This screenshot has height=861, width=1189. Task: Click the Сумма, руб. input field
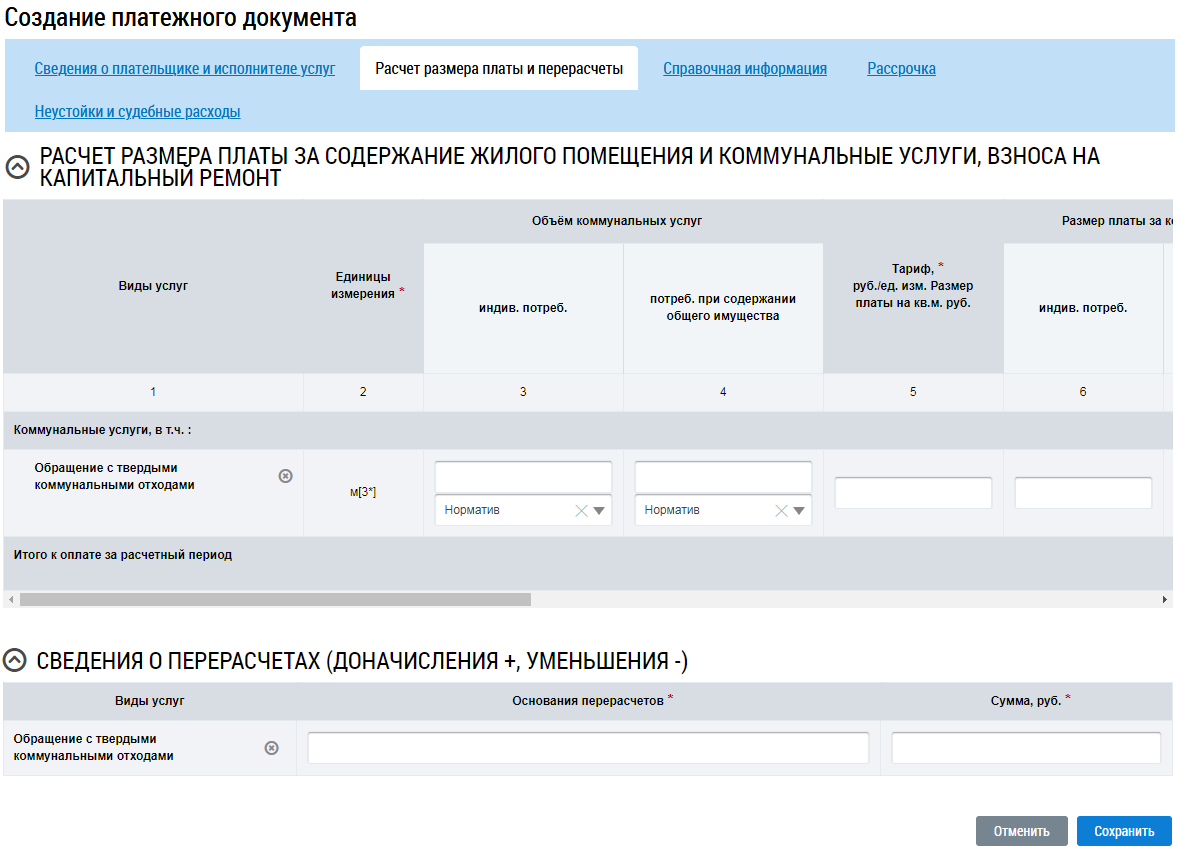(x=1026, y=748)
